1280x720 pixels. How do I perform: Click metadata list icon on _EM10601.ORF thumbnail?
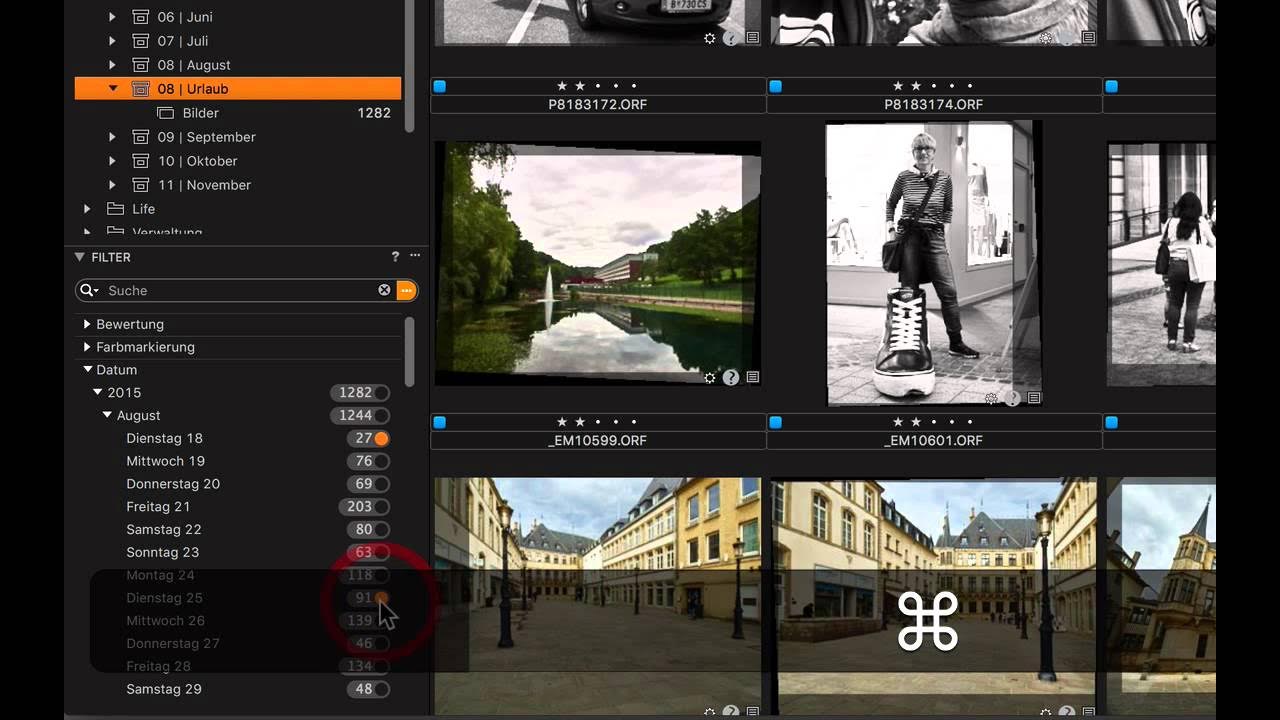(1034, 398)
